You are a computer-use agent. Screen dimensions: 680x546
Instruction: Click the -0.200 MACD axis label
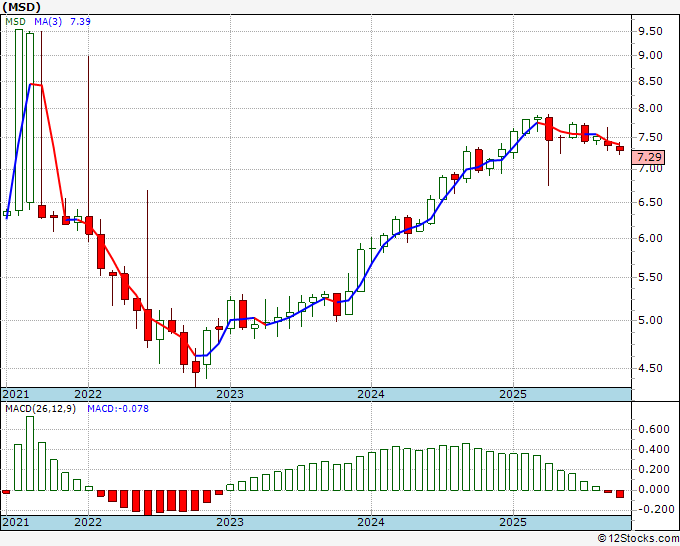(x=652, y=509)
